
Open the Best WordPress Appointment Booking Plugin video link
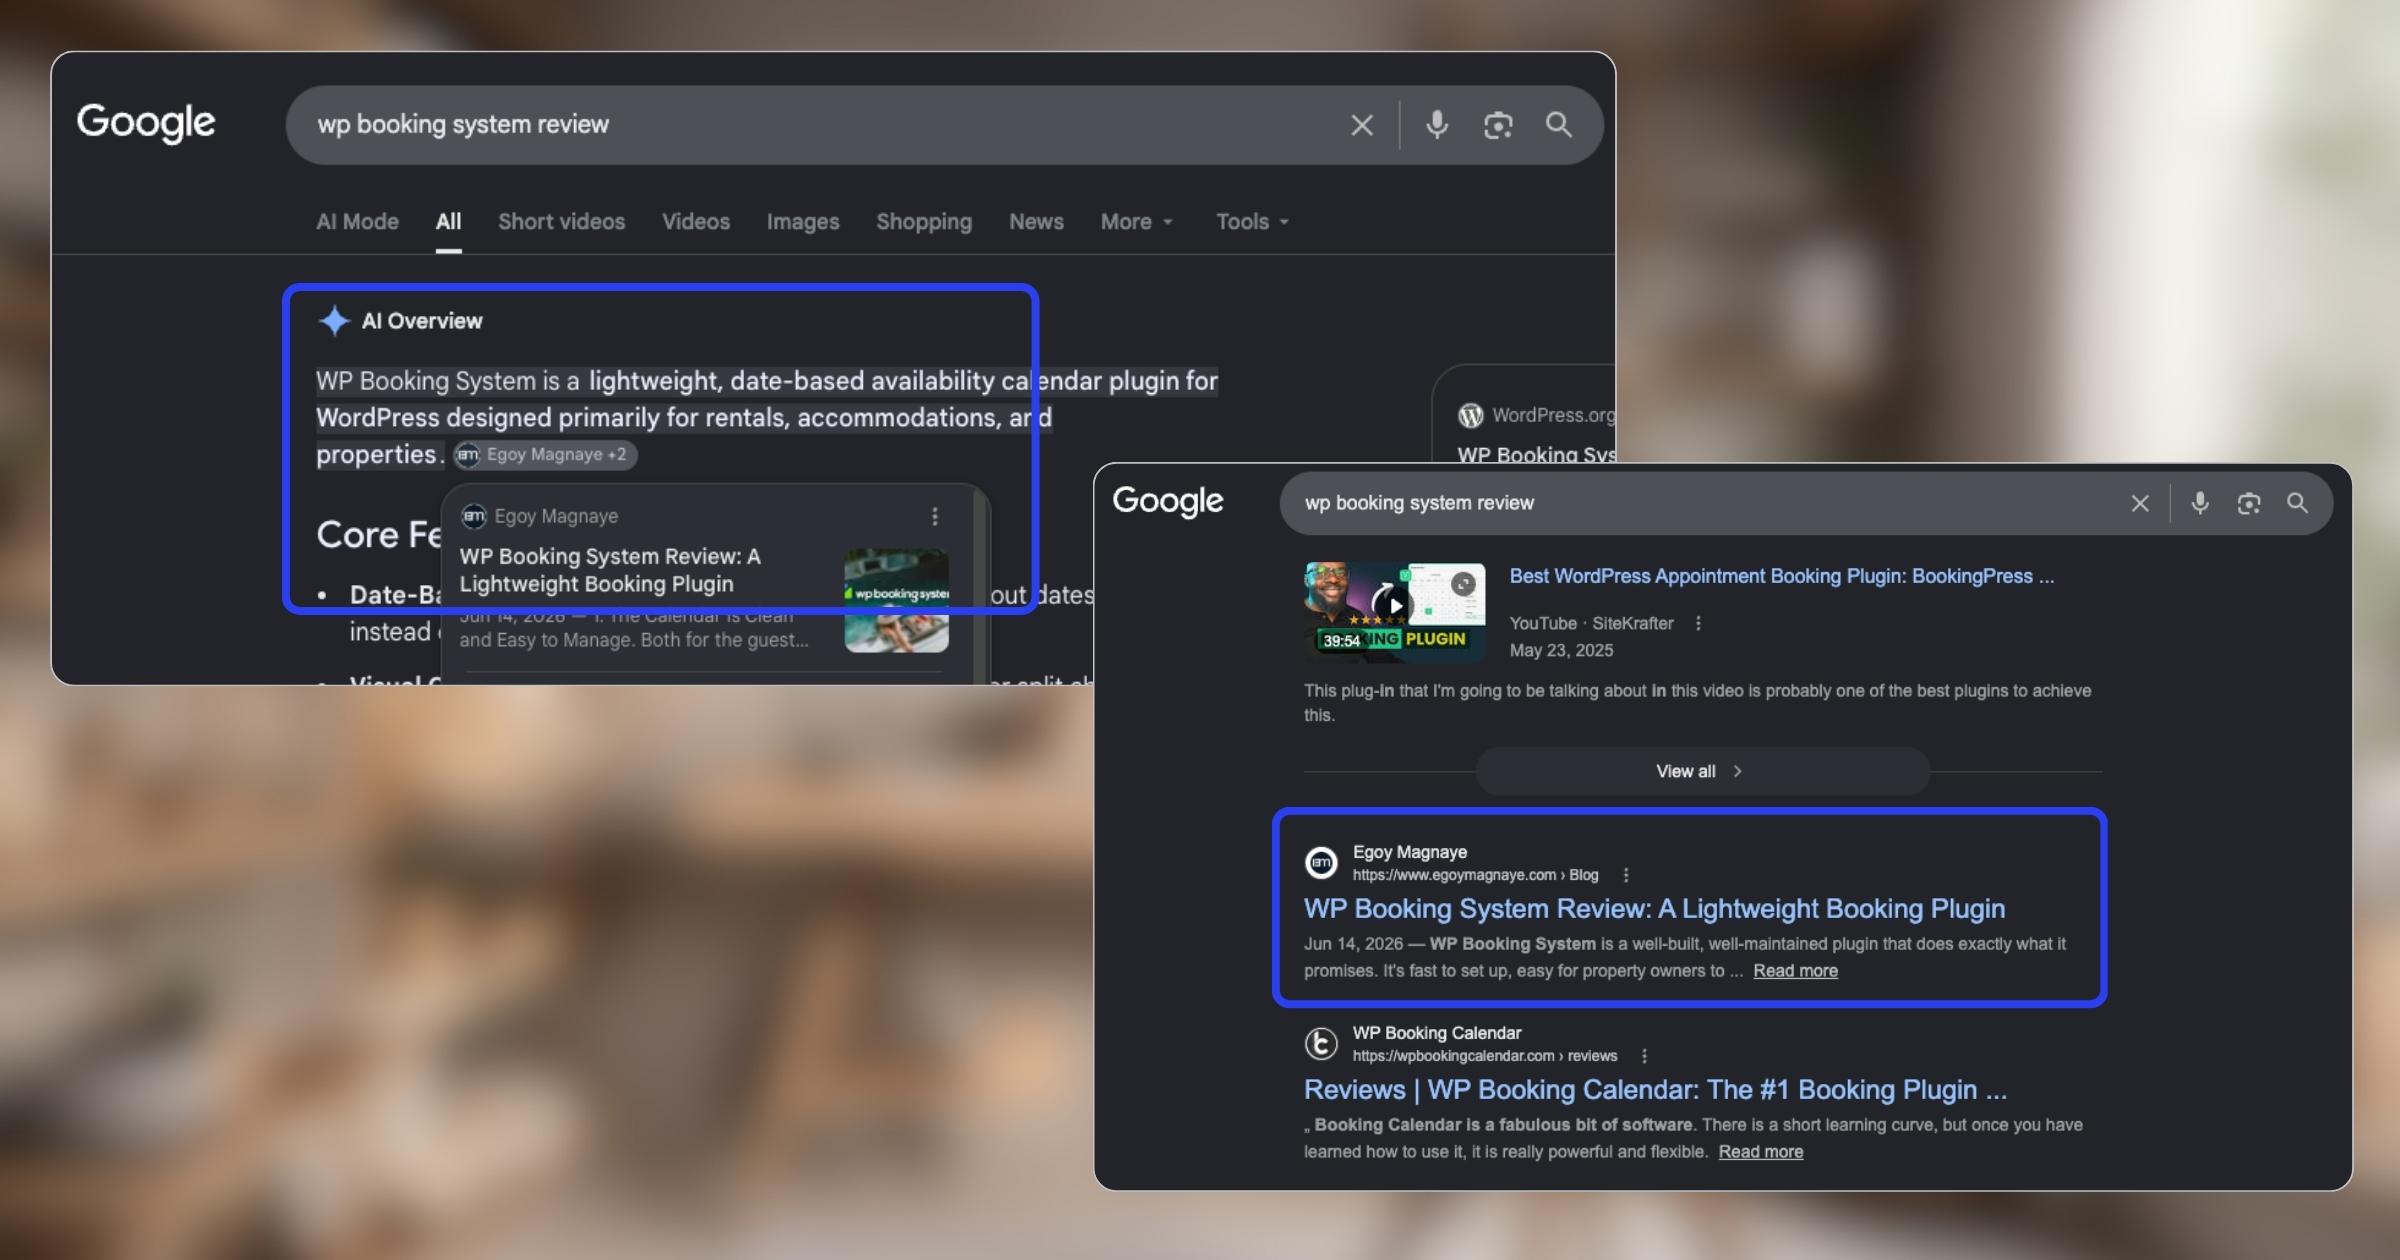[x=1781, y=576]
